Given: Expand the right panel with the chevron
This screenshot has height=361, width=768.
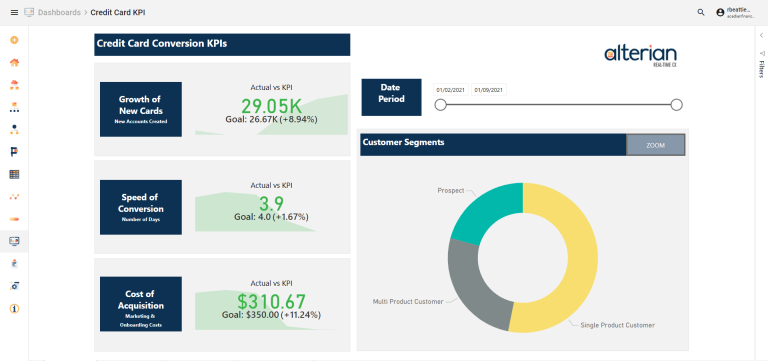Looking at the screenshot, I should coord(762,35).
